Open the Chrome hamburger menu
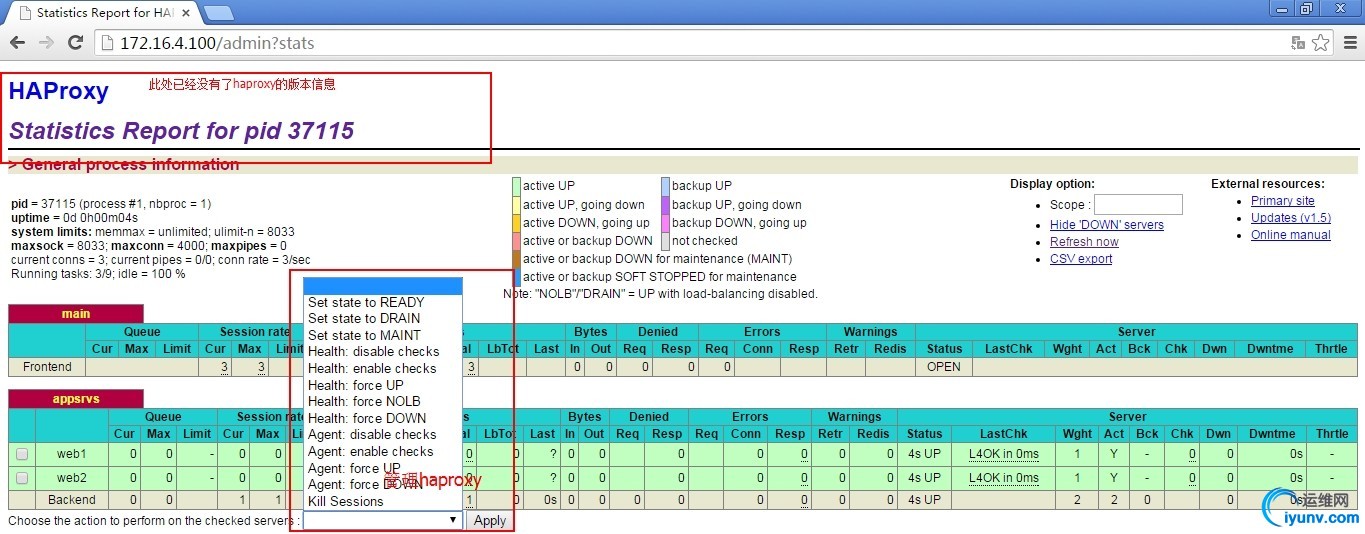Image resolution: width=1365 pixels, height=534 pixels. click(1349, 43)
